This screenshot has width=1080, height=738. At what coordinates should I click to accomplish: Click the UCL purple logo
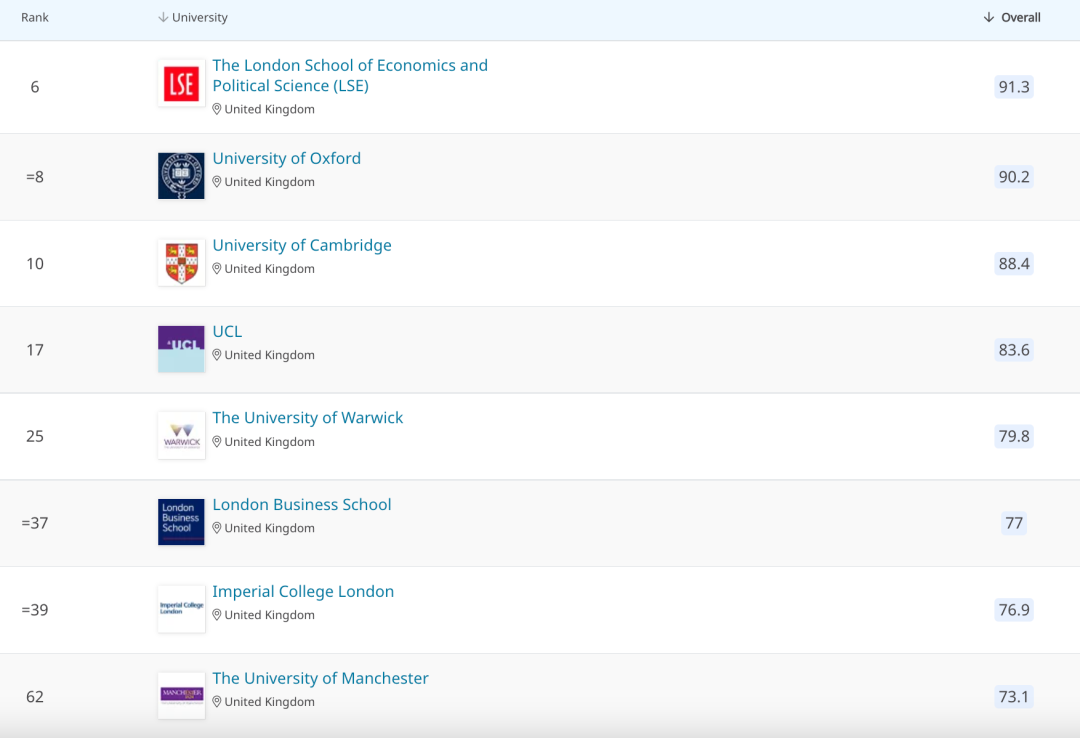(181, 349)
